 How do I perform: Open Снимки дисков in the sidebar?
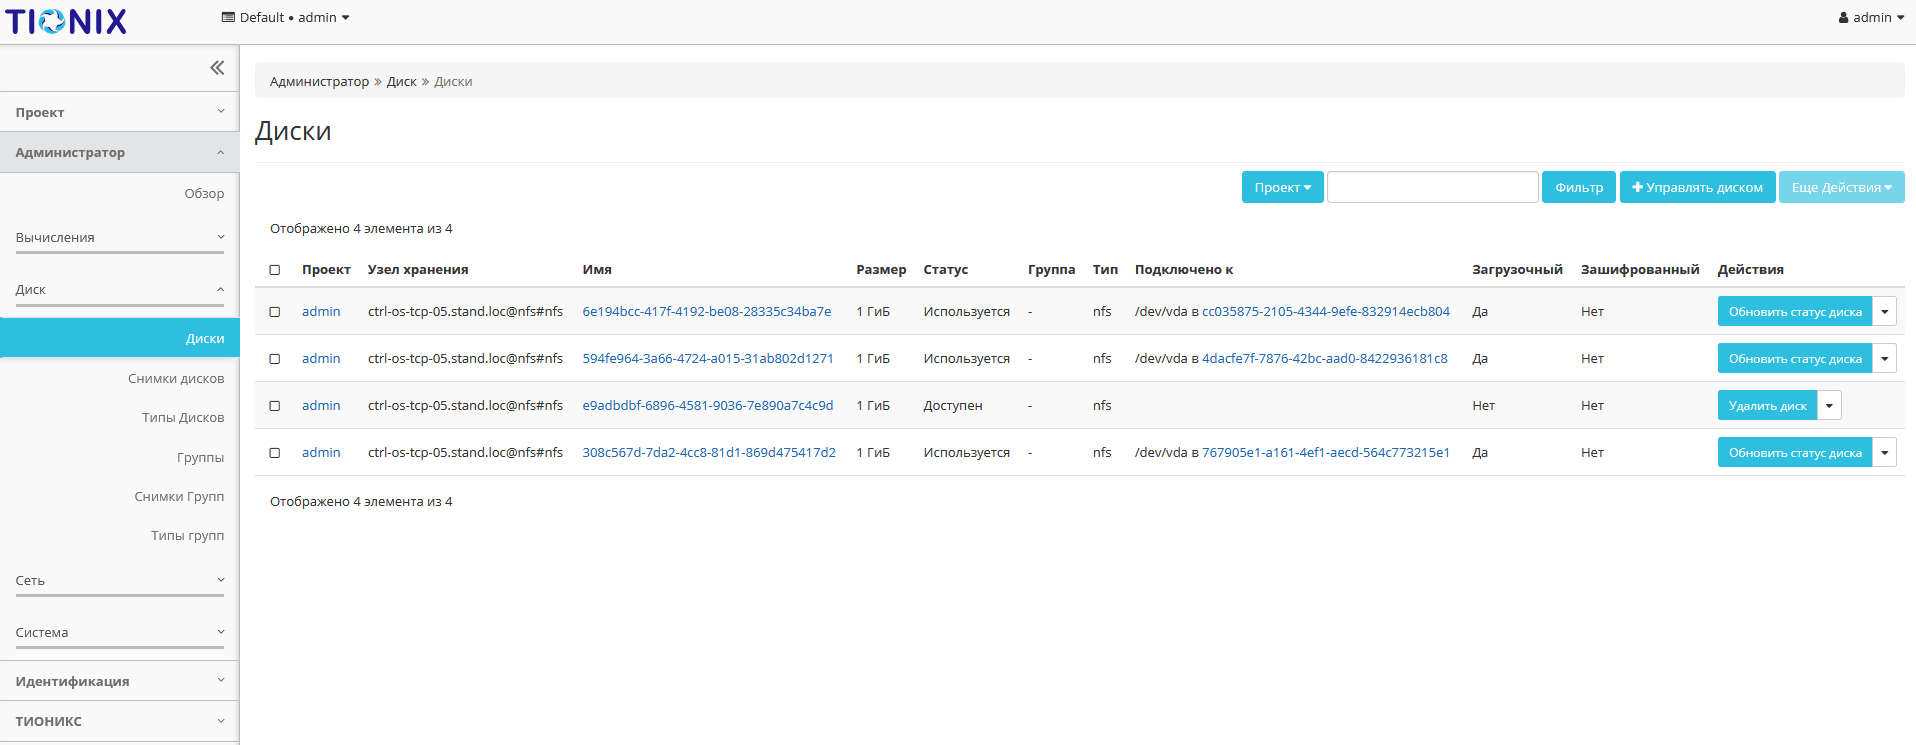pyautogui.click(x=176, y=378)
